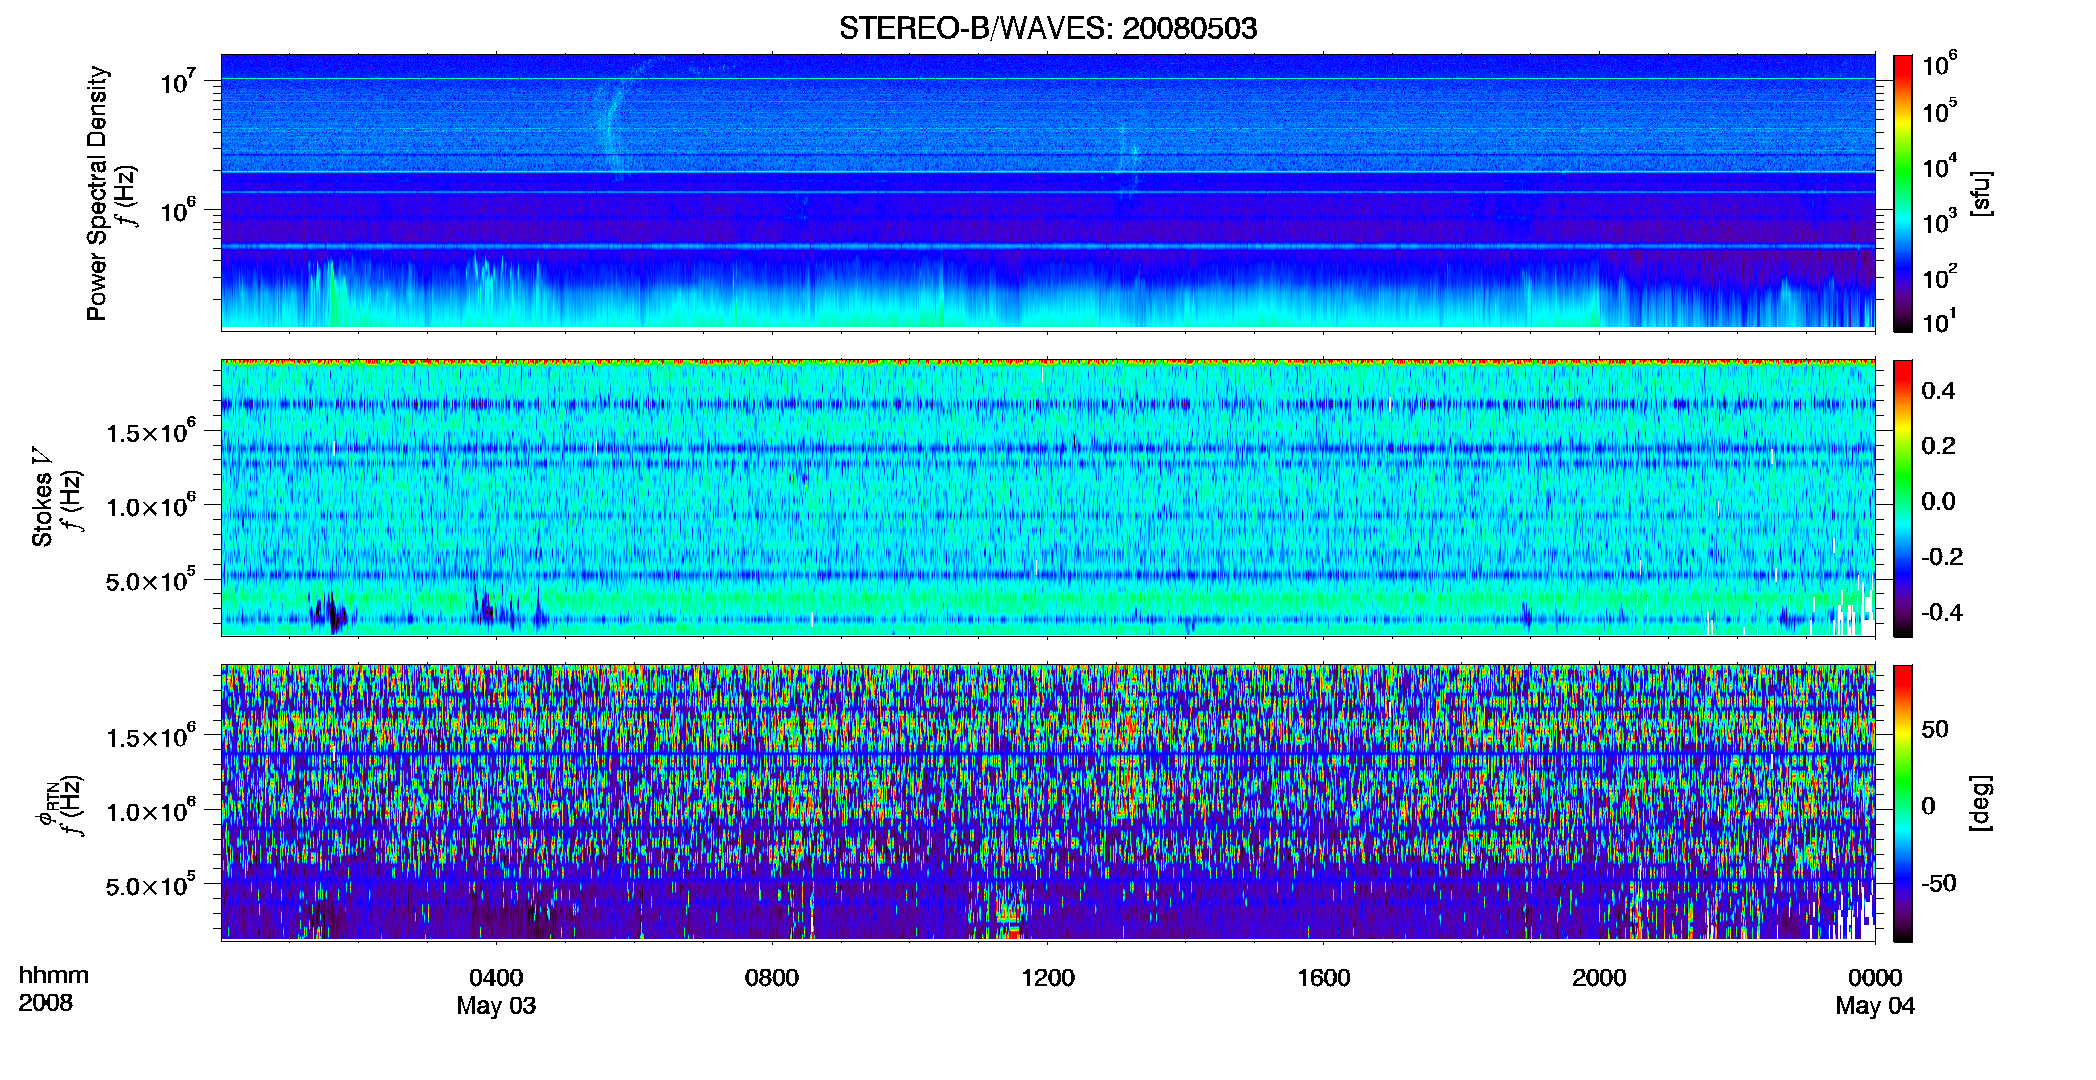
Task: Click the 0.0 value on Stokes colorbar
Action: 1938,501
